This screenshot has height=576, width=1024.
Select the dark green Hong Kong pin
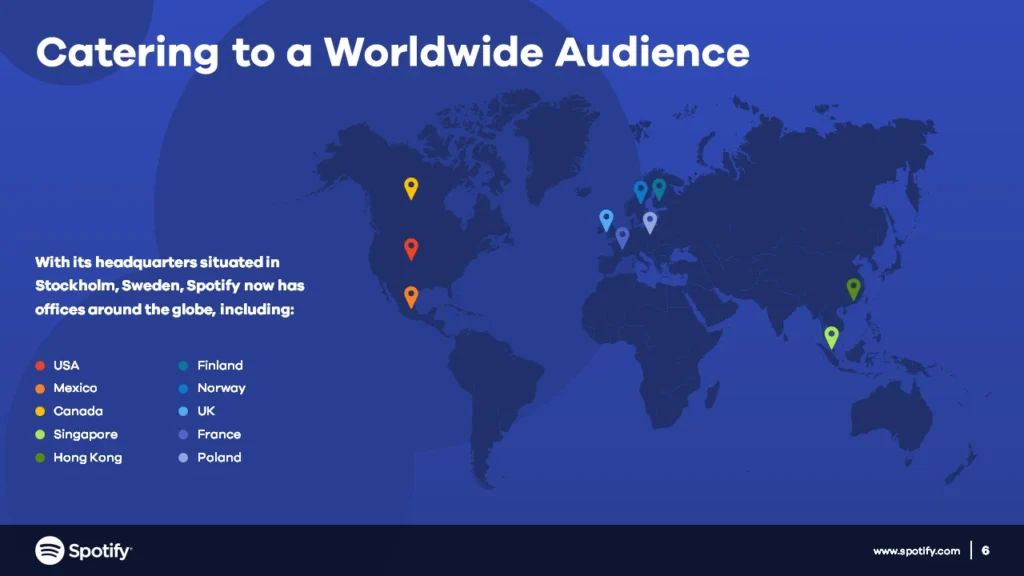(854, 289)
